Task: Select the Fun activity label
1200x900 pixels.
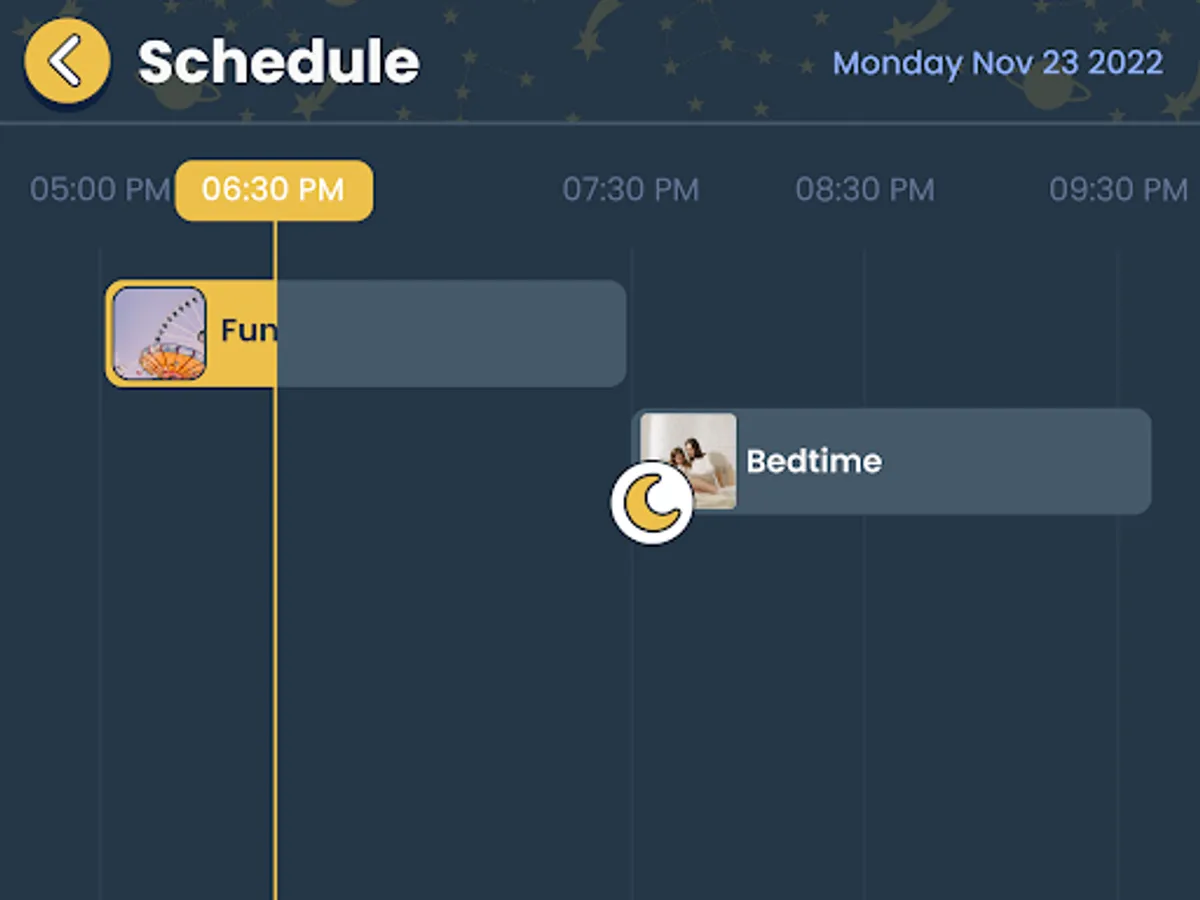Action: (x=247, y=331)
